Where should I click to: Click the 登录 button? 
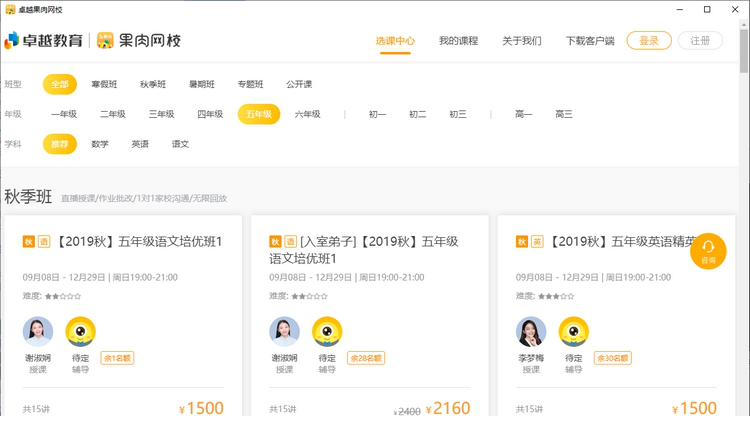click(649, 41)
